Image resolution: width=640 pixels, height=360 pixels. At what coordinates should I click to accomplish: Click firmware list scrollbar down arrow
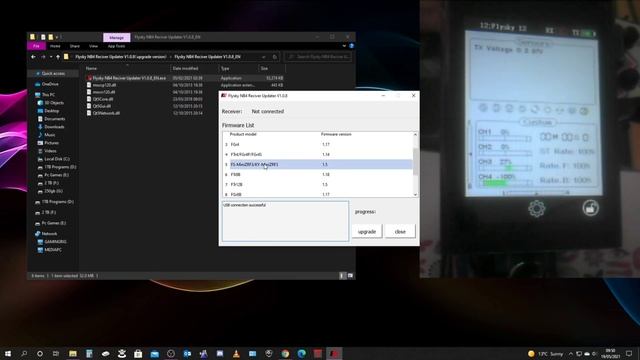(x=416, y=195)
